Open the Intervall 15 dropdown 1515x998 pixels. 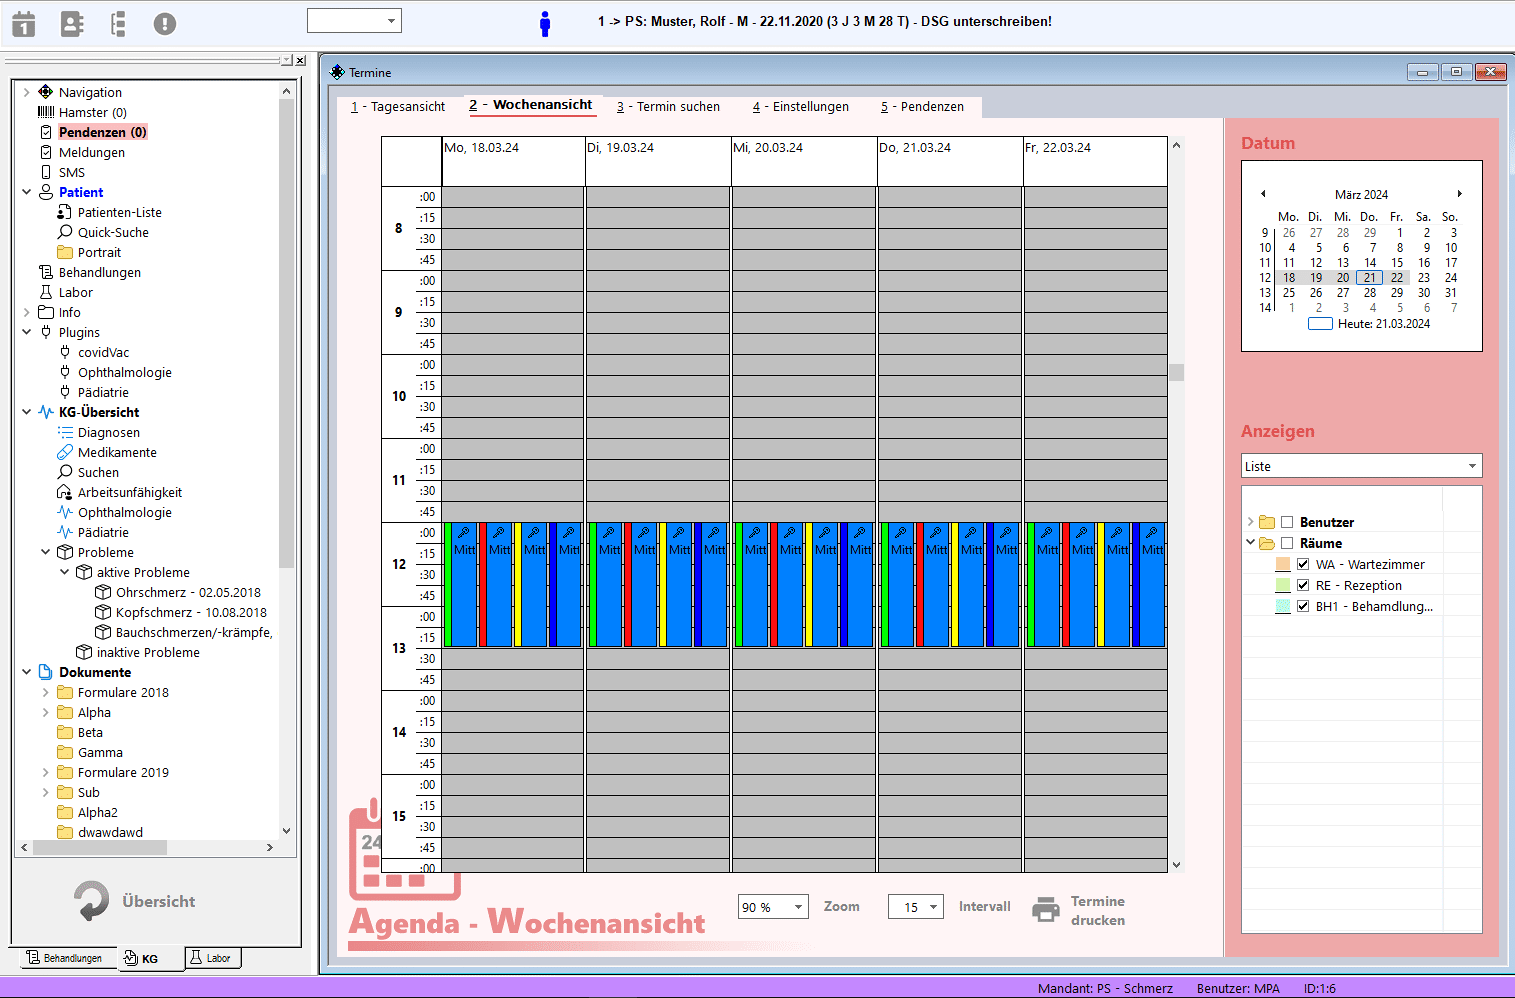915,907
